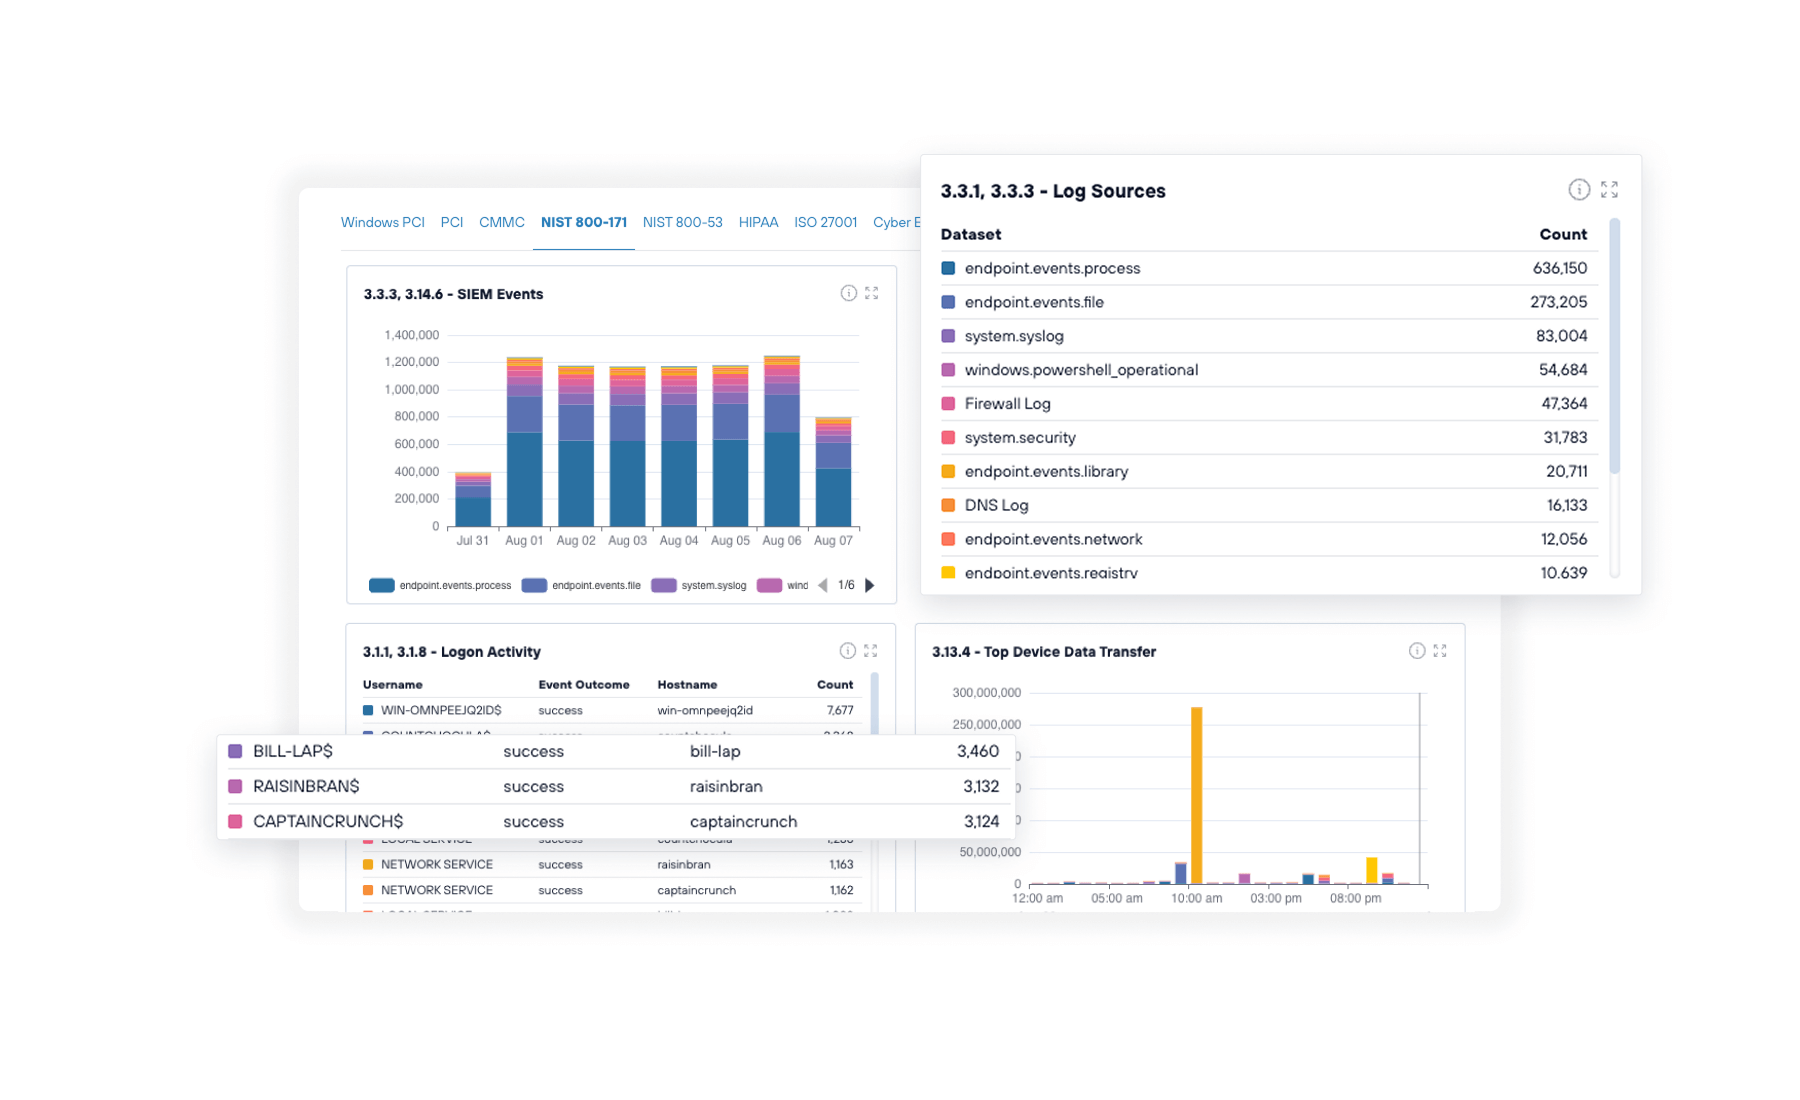Click the info icon on Logon Activity panel
This screenshot has height=1100, width=1800.
coord(848,650)
